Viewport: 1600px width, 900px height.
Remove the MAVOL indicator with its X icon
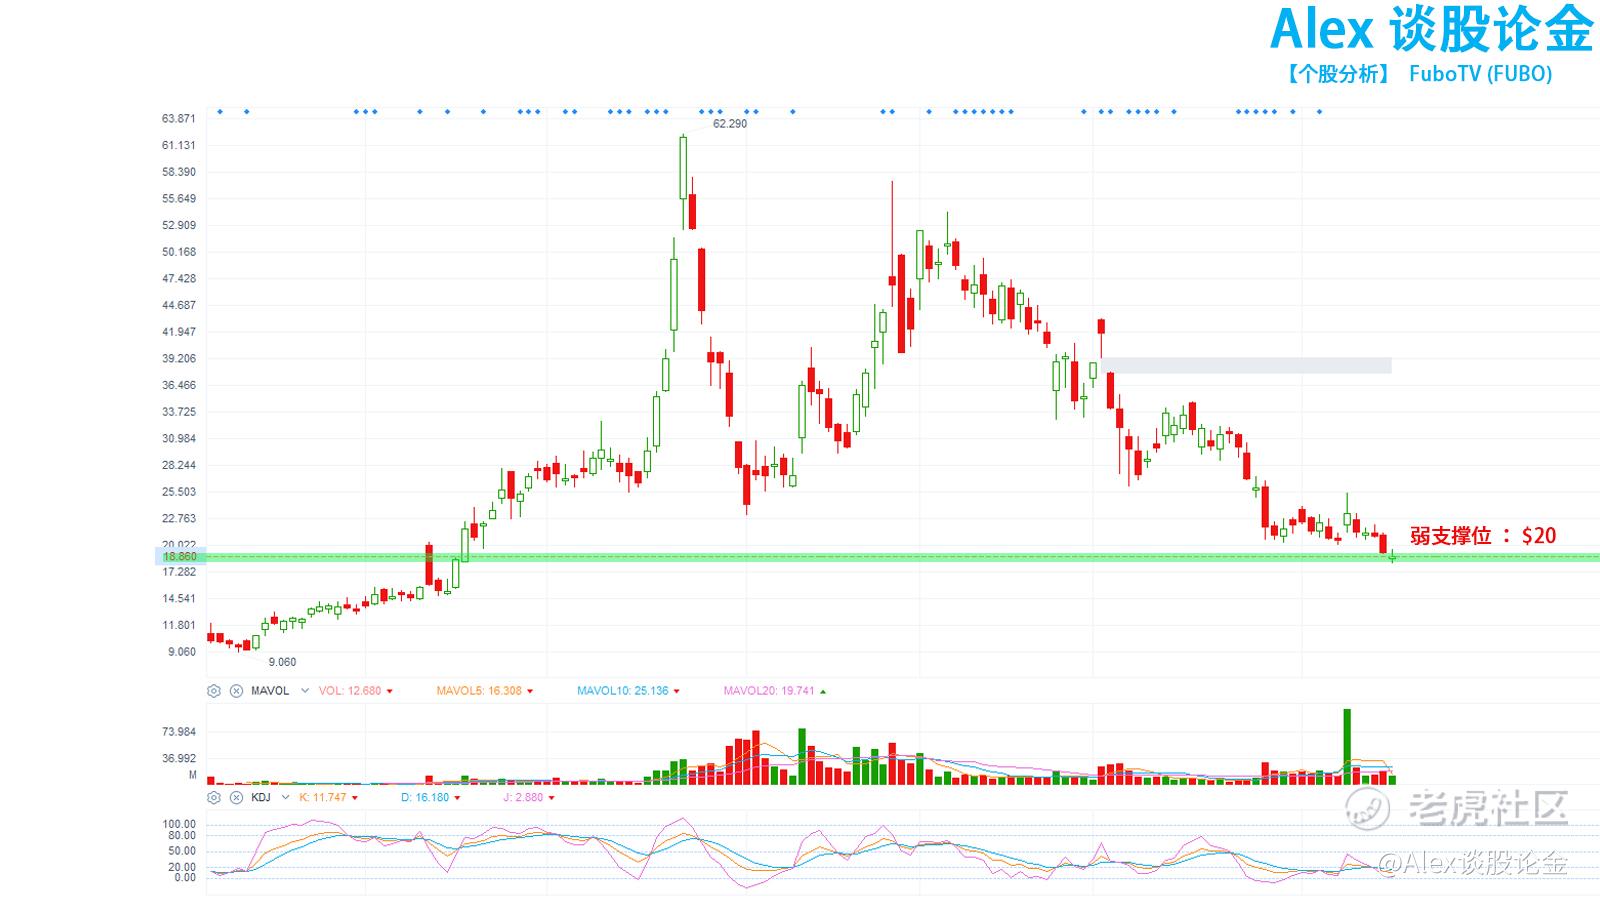click(x=236, y=691)
